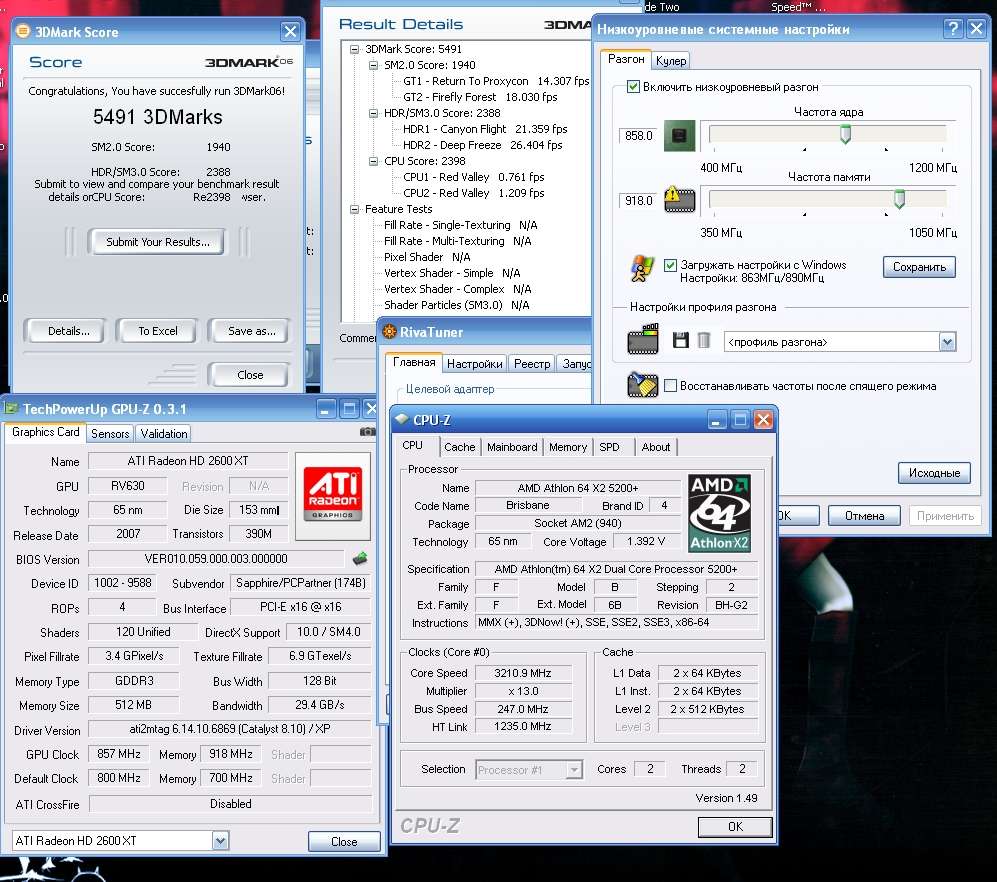Select Pixel Shader N/A feature test row
Screen dimensions: 997x882
tap(427, 257)
